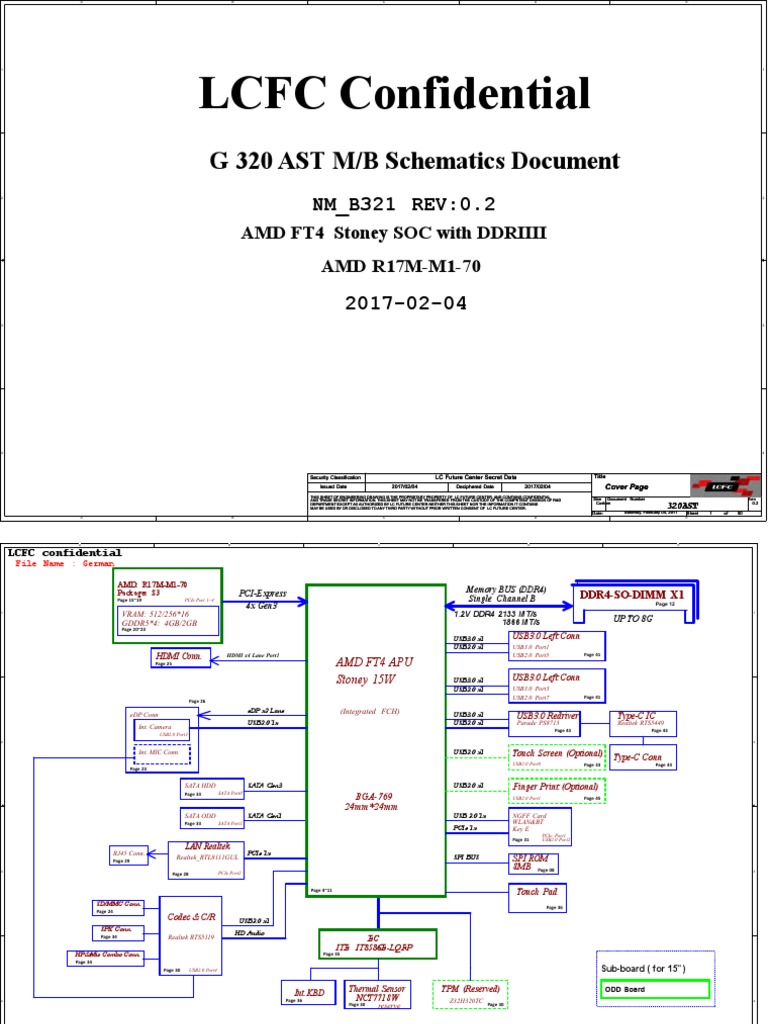Click the Codec & C/R block
Image resolution: width=768 pixels, height=1024 pixels.
(x=191, y=936)
